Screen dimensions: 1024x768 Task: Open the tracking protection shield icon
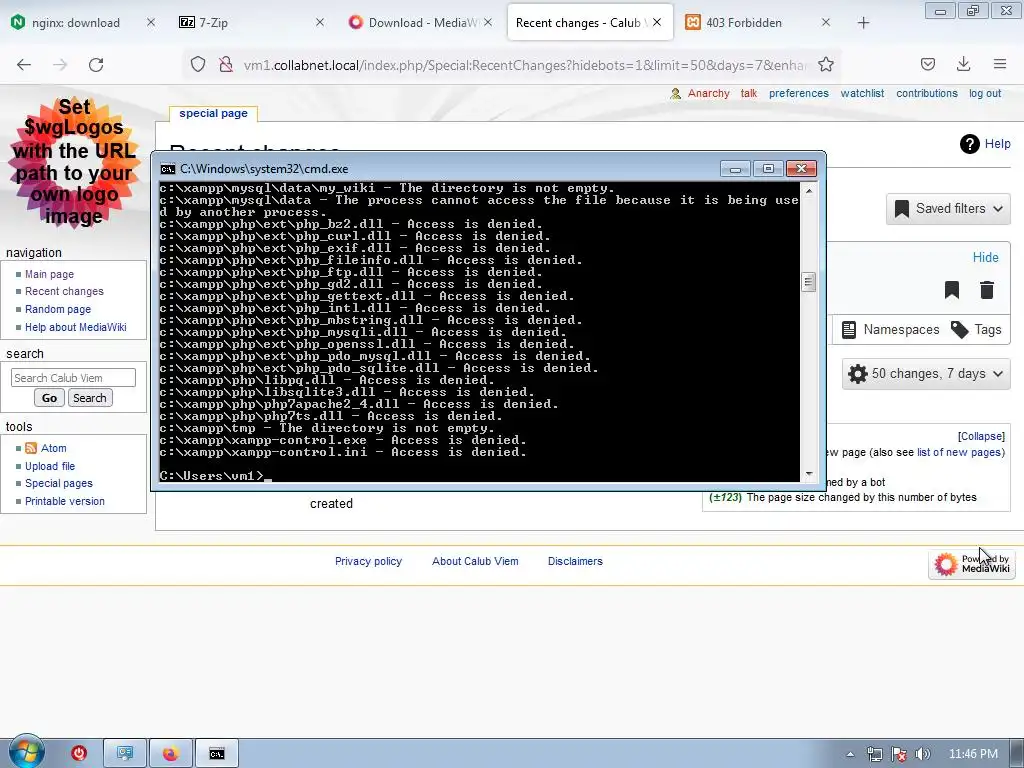[x=198, y=65]
